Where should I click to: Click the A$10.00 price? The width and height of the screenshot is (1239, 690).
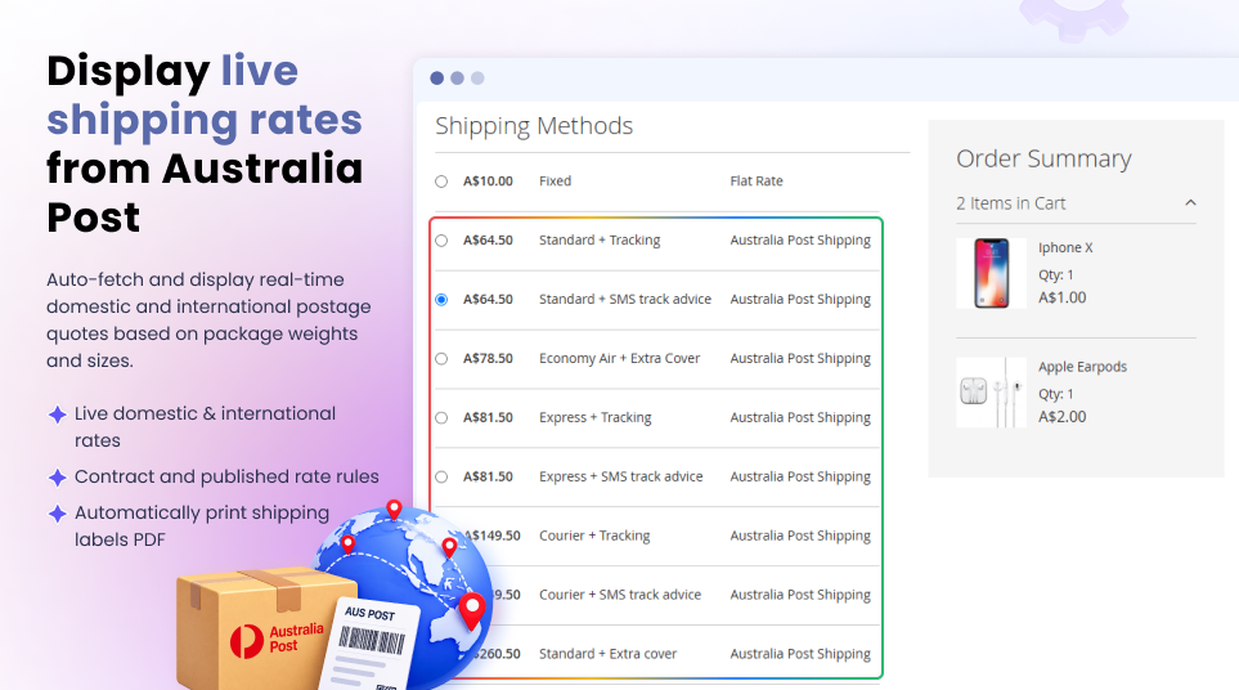(488, 182)
